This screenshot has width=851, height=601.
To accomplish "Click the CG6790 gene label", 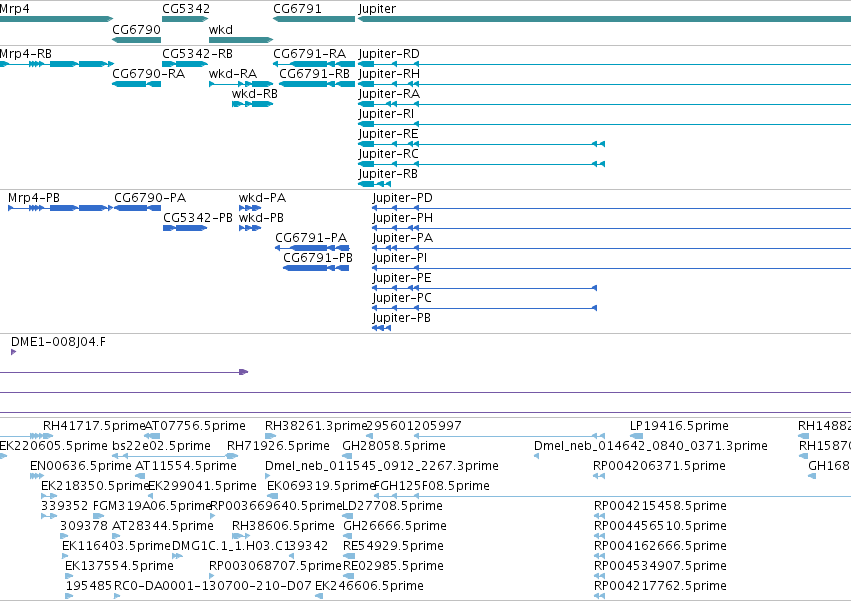I will pyautogui.click(x=137, y=29).
